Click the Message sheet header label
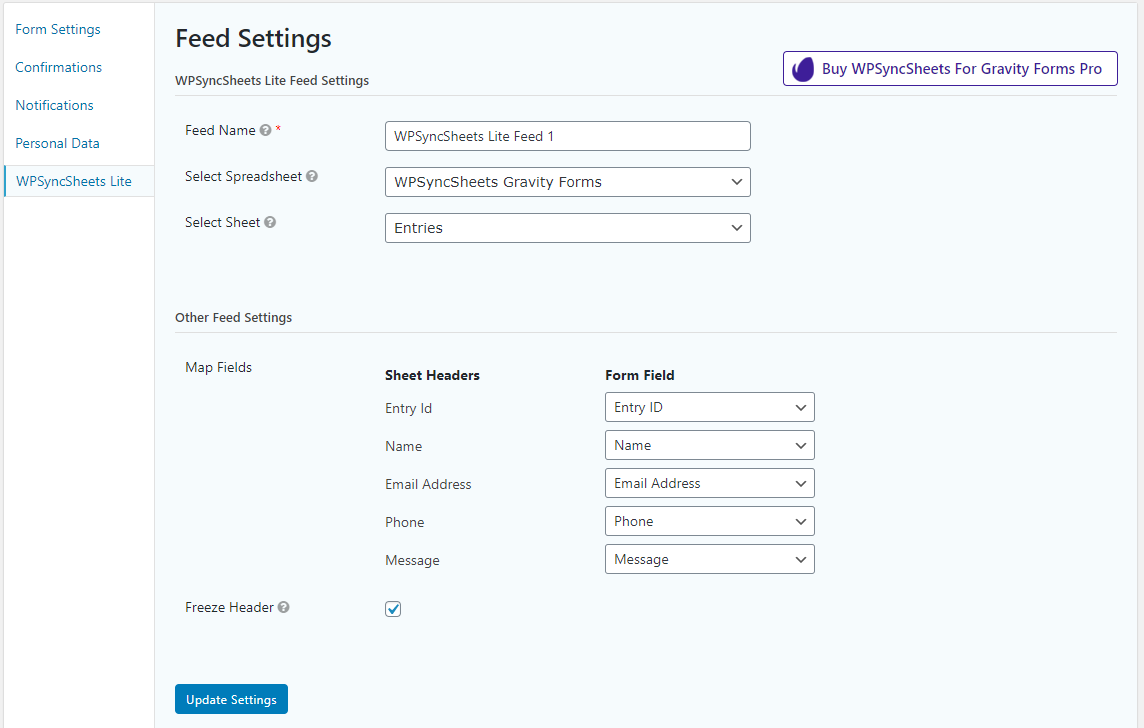This screenshot has height=728, width=1144. pos(412,560)
